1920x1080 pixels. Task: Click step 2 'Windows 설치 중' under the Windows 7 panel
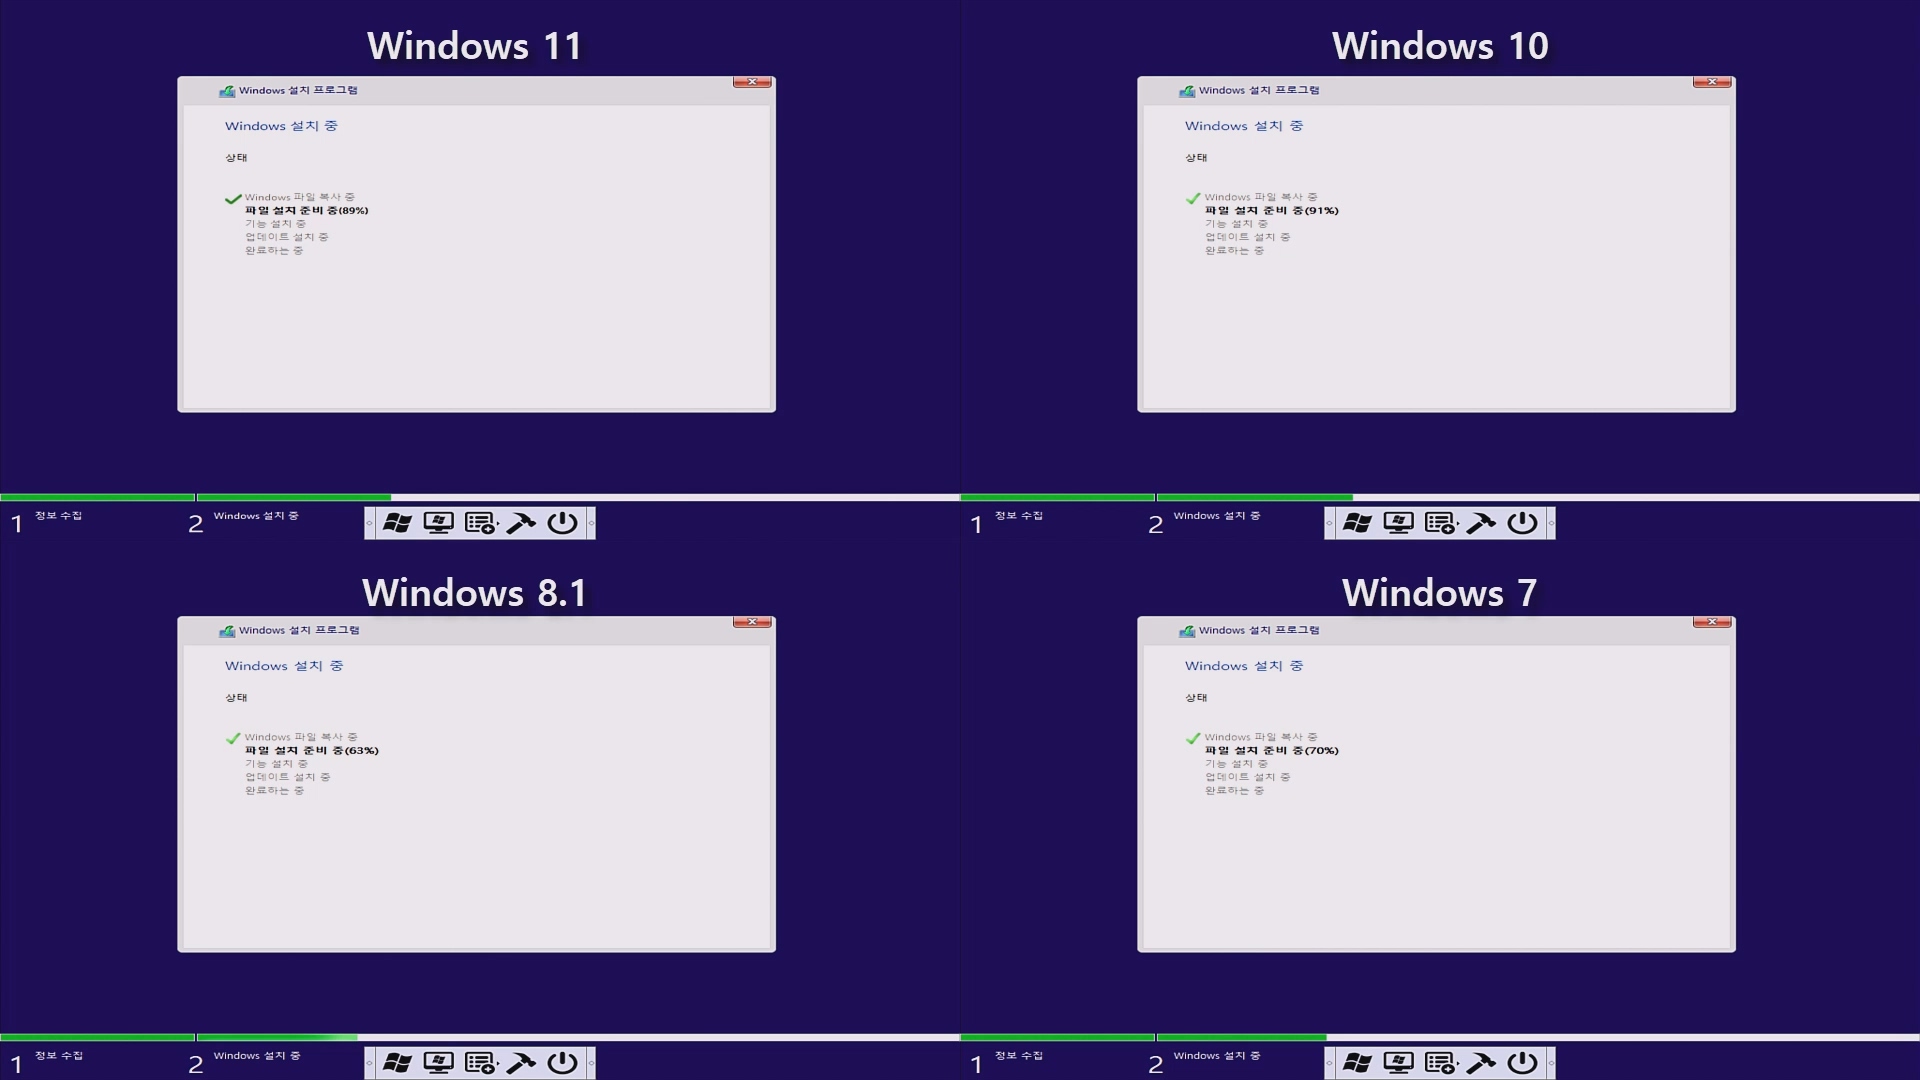click(1217, 1056)
